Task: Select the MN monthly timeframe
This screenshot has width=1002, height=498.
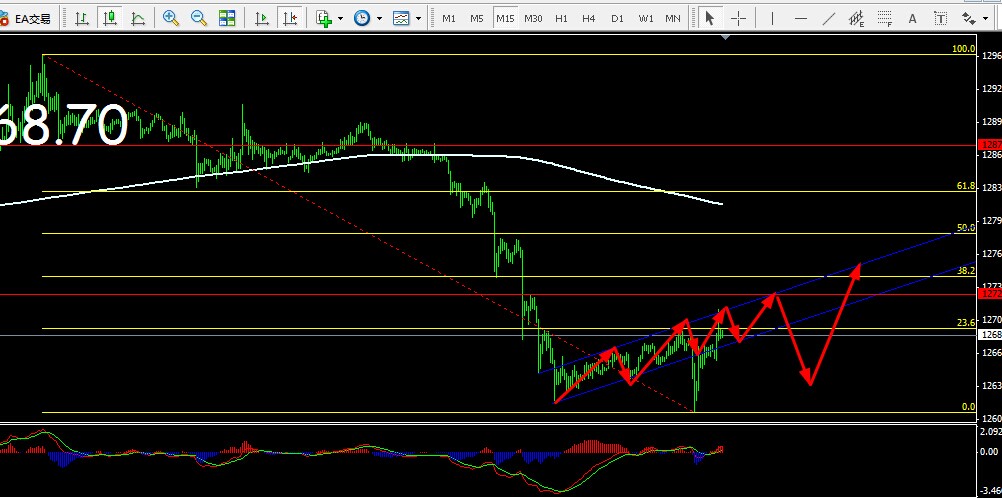Action: tap(673, 19)
